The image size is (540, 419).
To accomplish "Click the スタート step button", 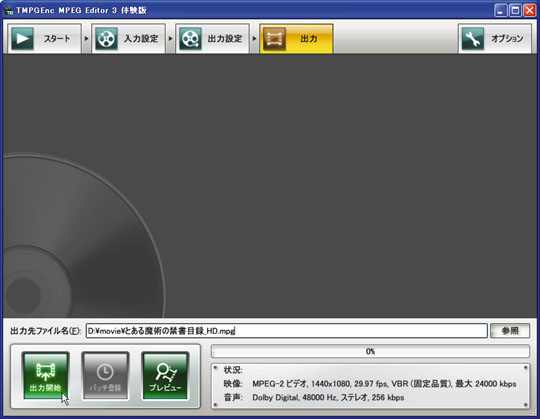I will tap(44, 38).
